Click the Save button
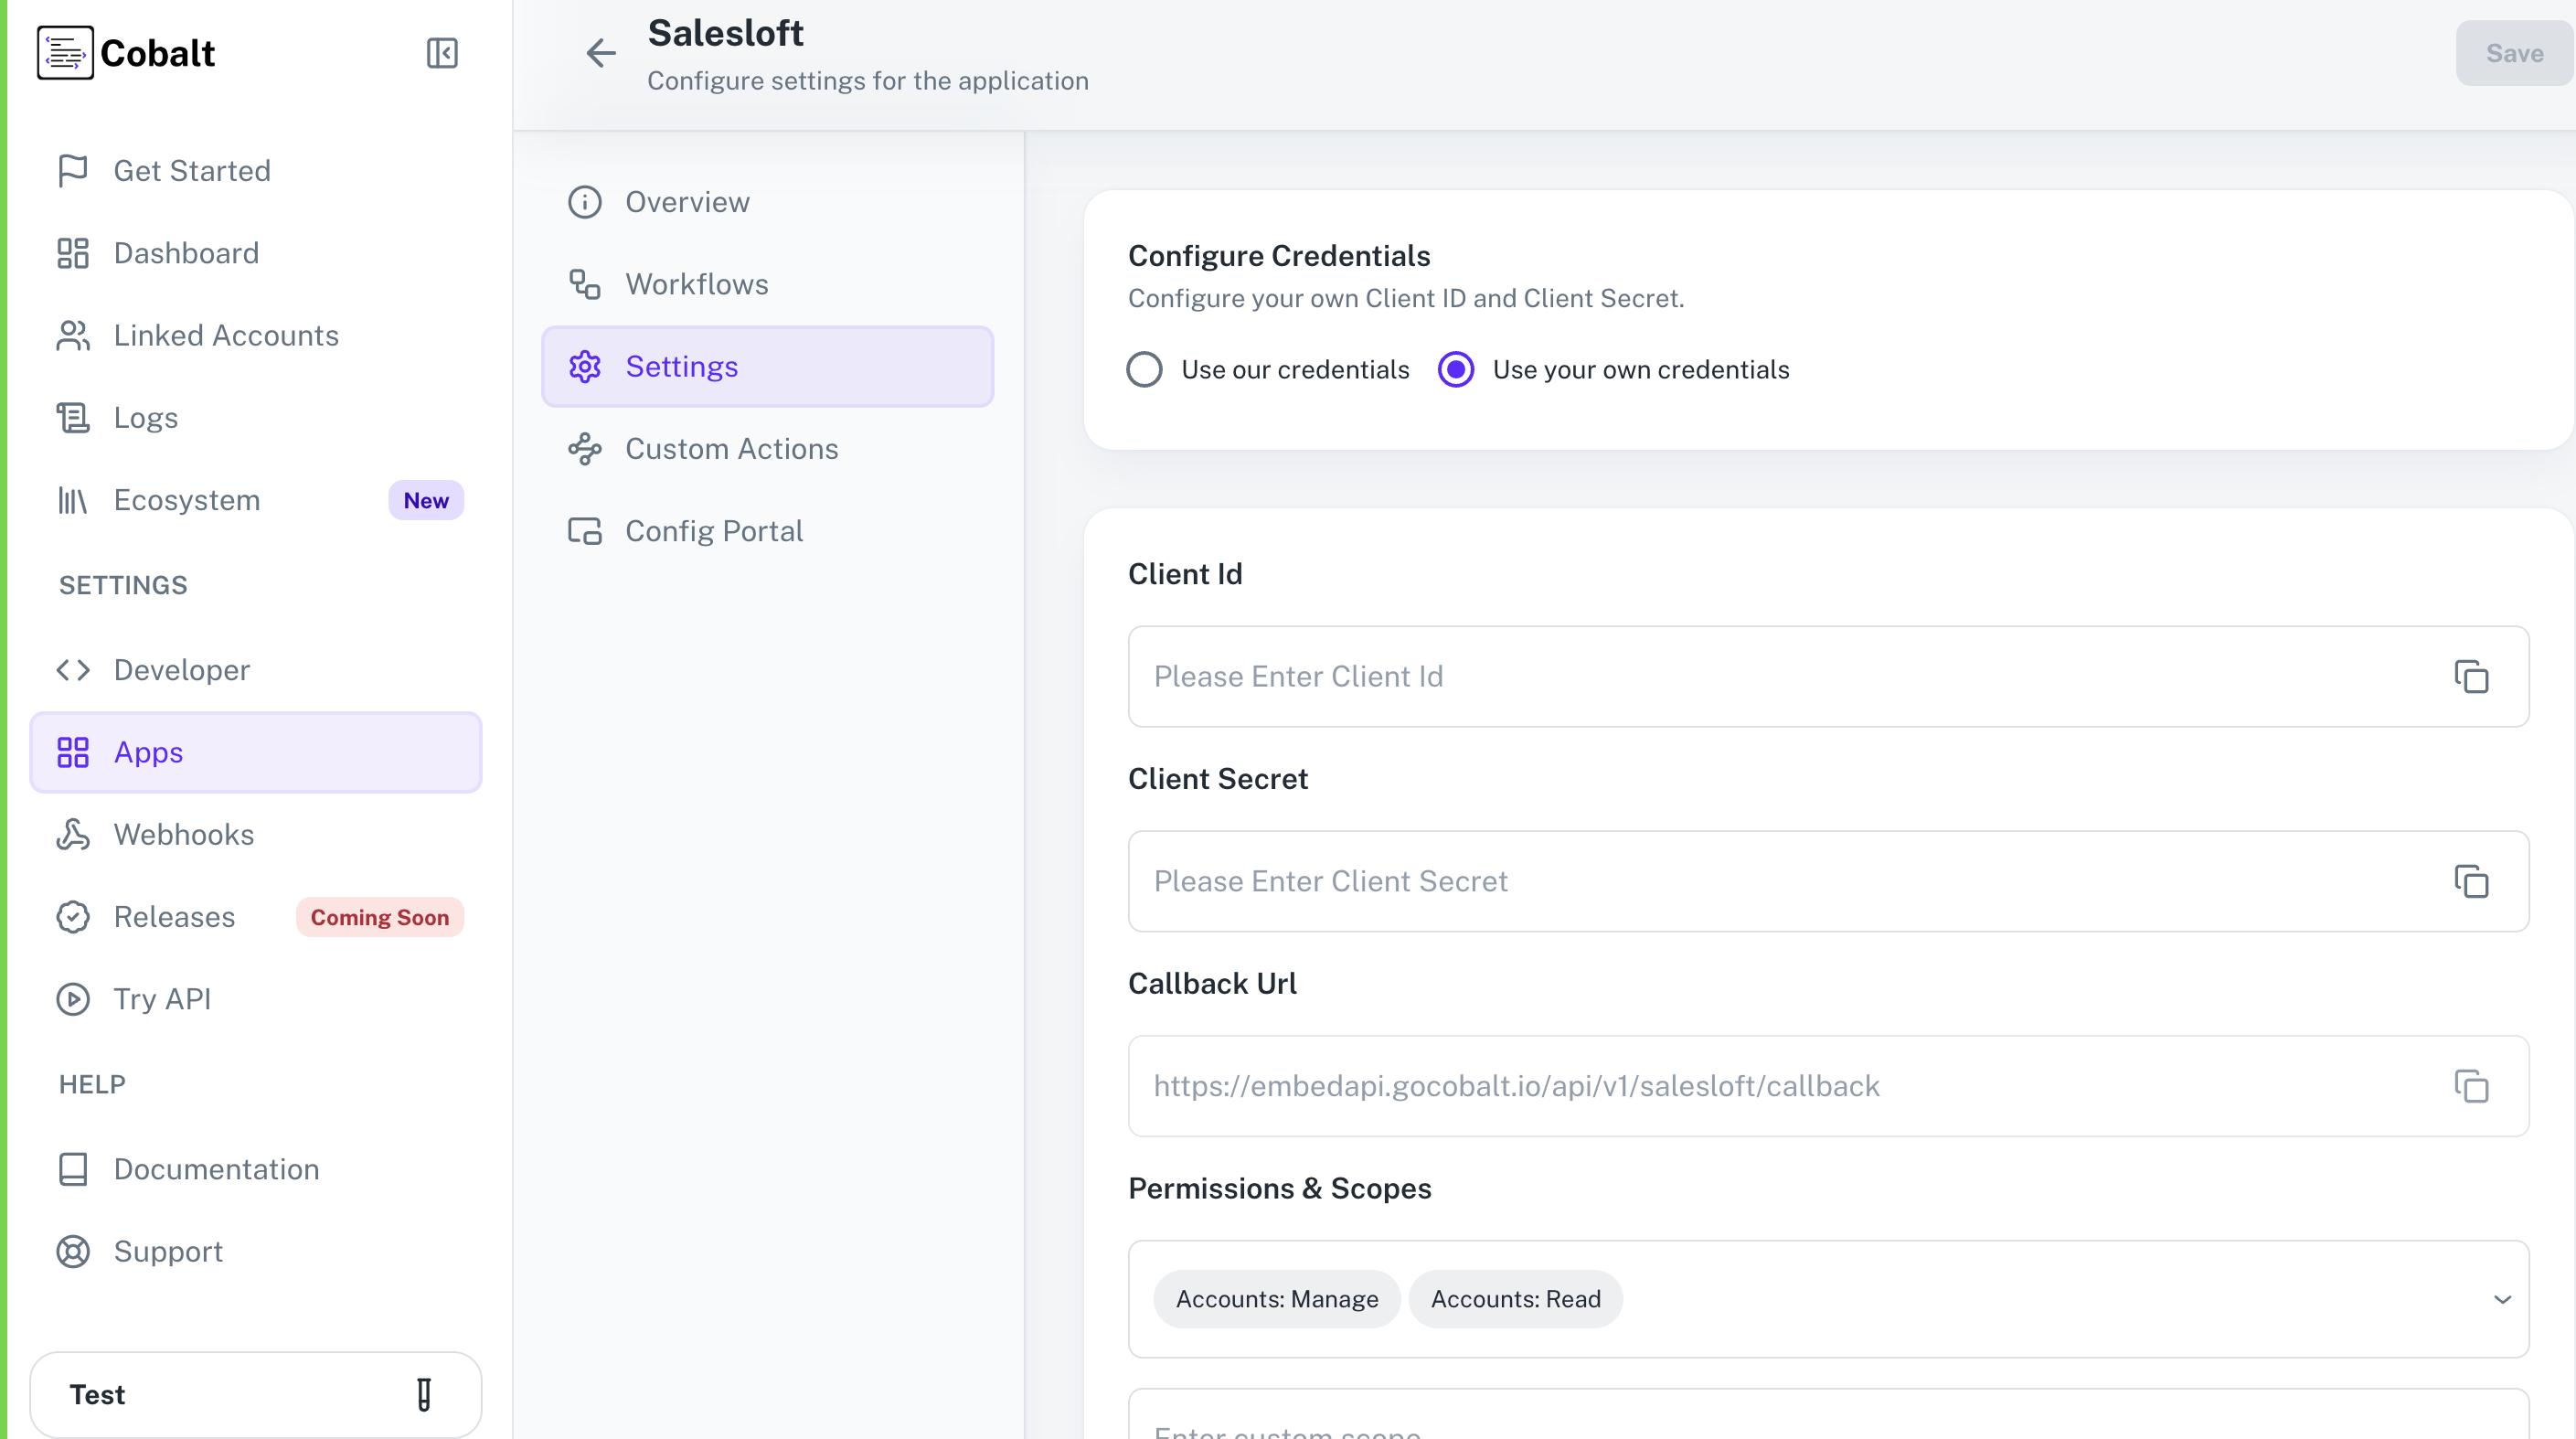The height and width of the screenshot is (1439, 2576). pos(2514,53)
